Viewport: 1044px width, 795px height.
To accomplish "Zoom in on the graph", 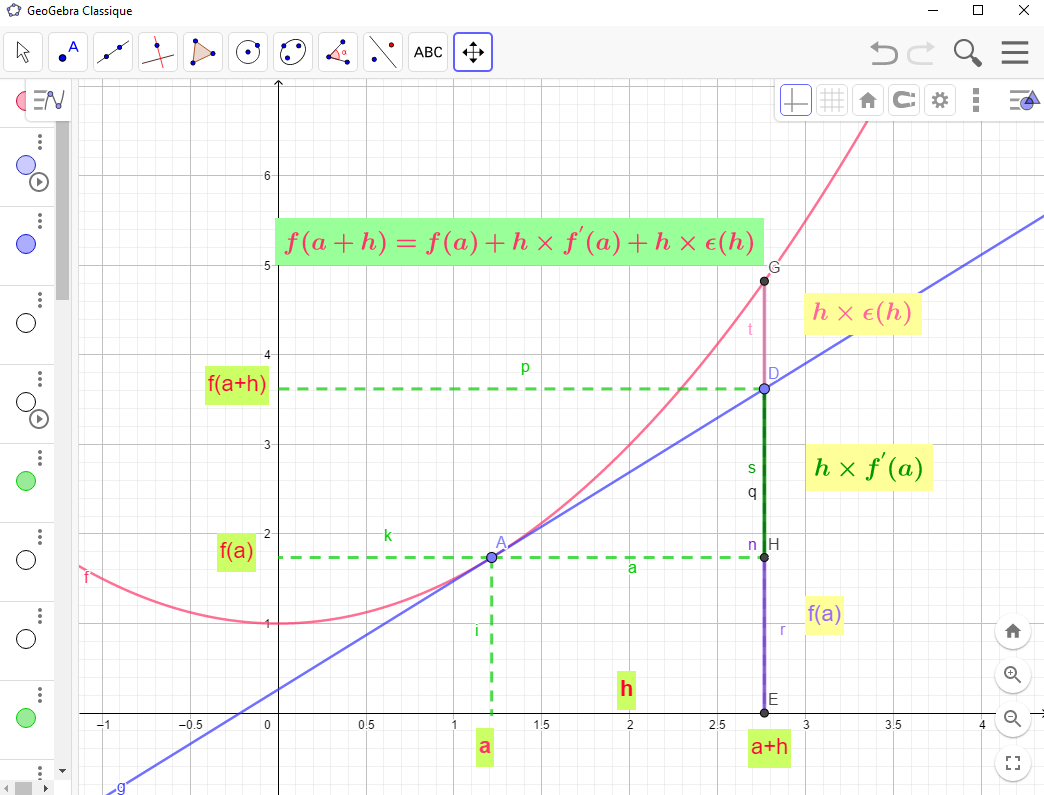I will (x=1013, y=675).
